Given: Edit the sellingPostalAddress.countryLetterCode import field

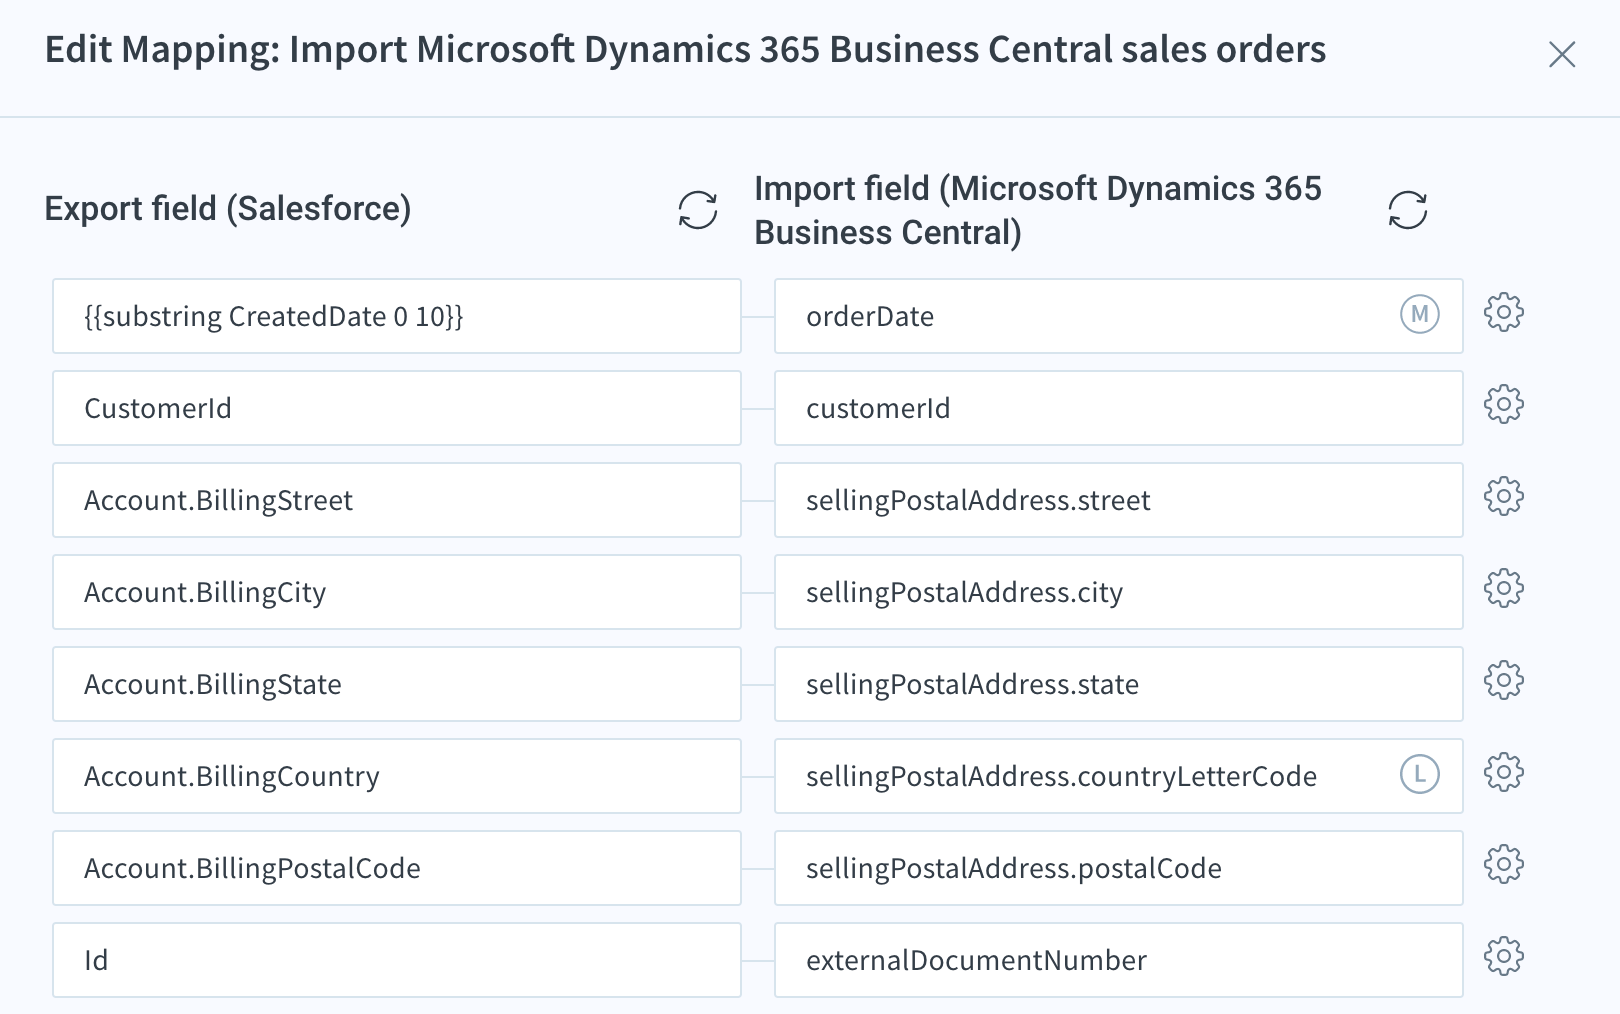Looking at the screenshot, I should (x=1119, y=776).
